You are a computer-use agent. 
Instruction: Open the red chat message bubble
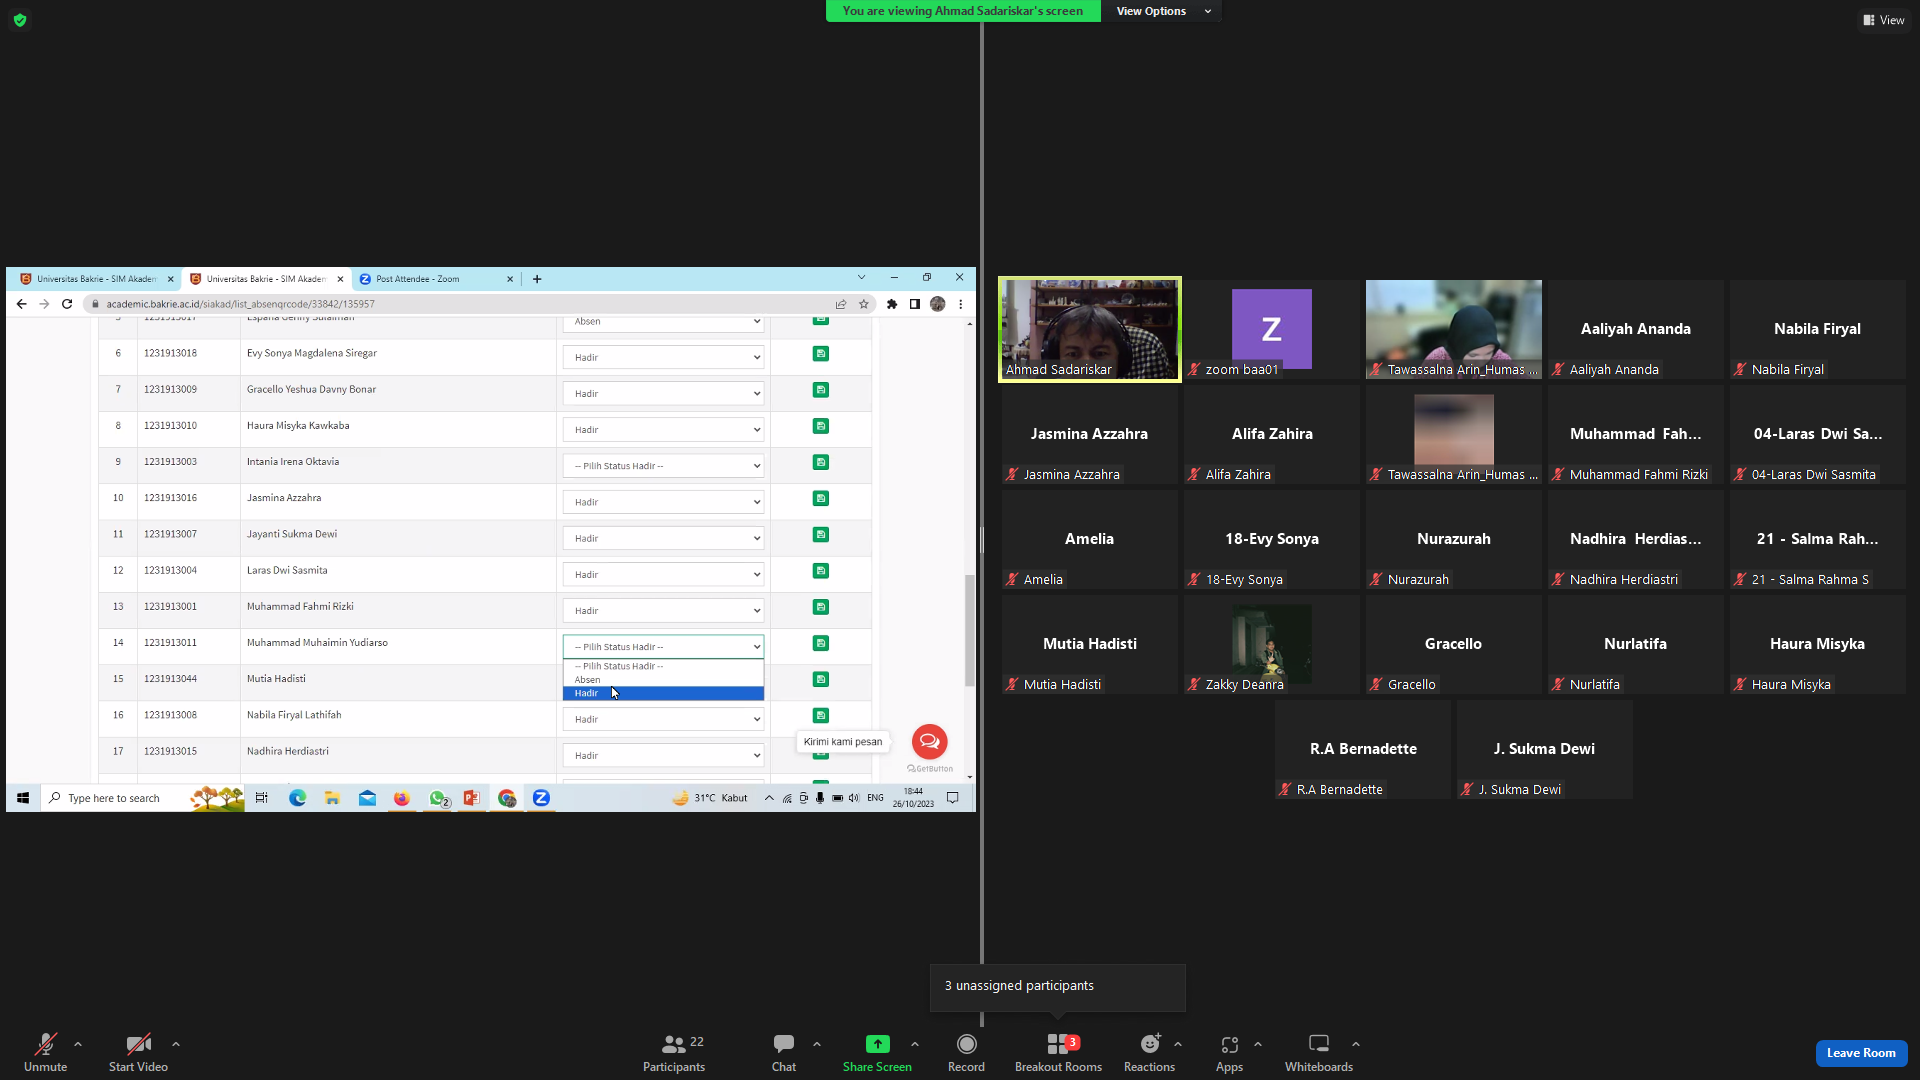(929, 742)
